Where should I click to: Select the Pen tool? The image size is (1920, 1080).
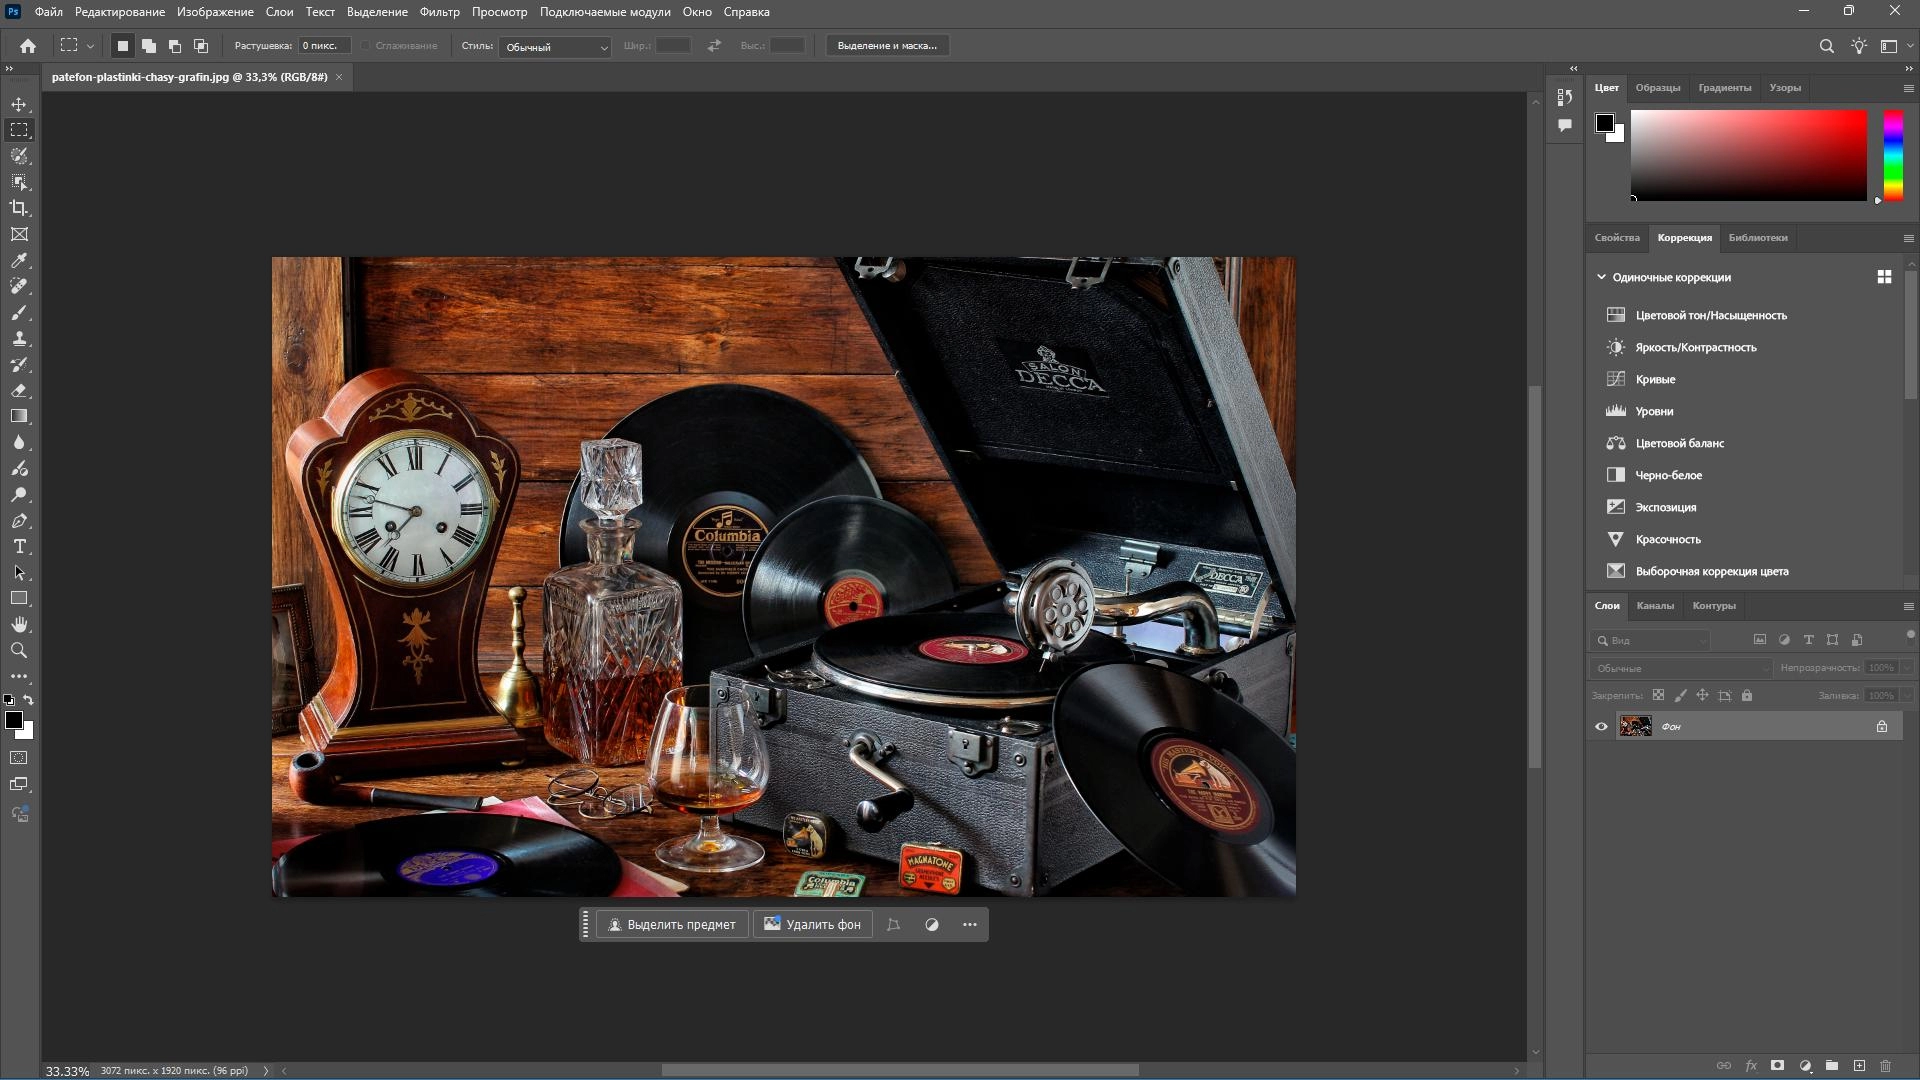pos(19,520)
